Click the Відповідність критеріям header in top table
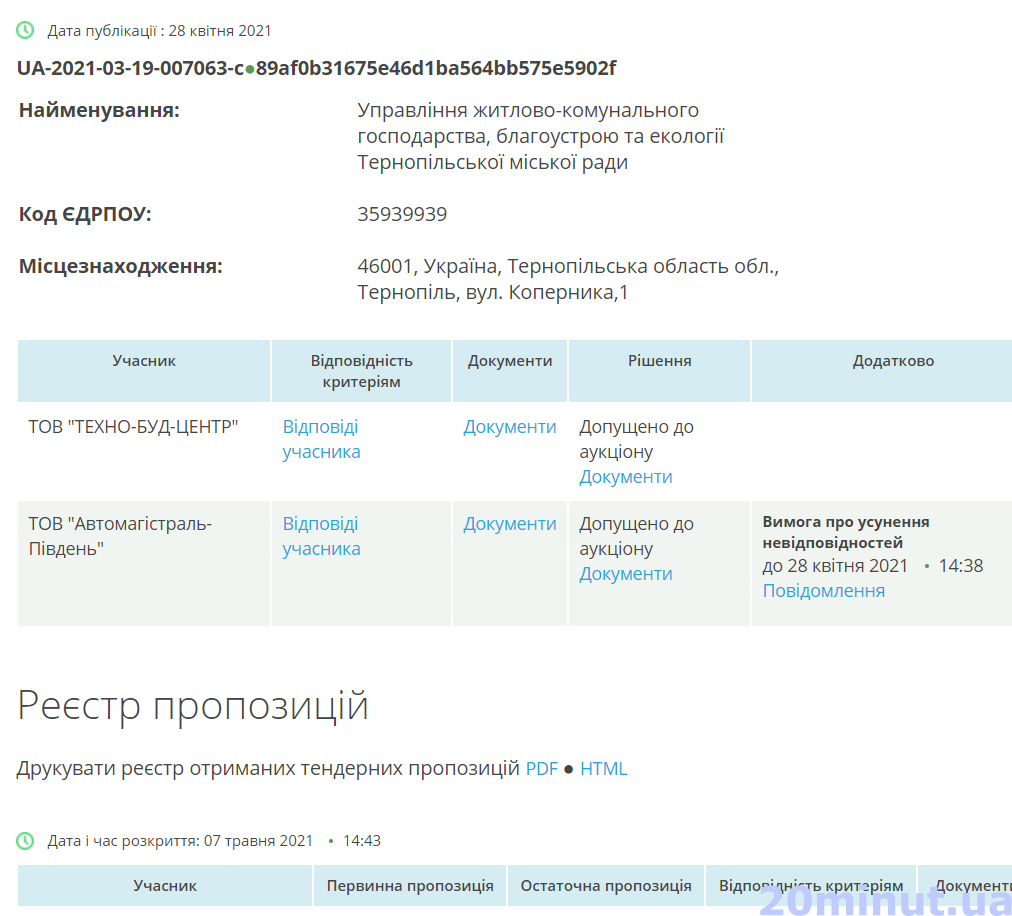The height and width of the screenshot is (916, 1012). (x=361, y=371)
